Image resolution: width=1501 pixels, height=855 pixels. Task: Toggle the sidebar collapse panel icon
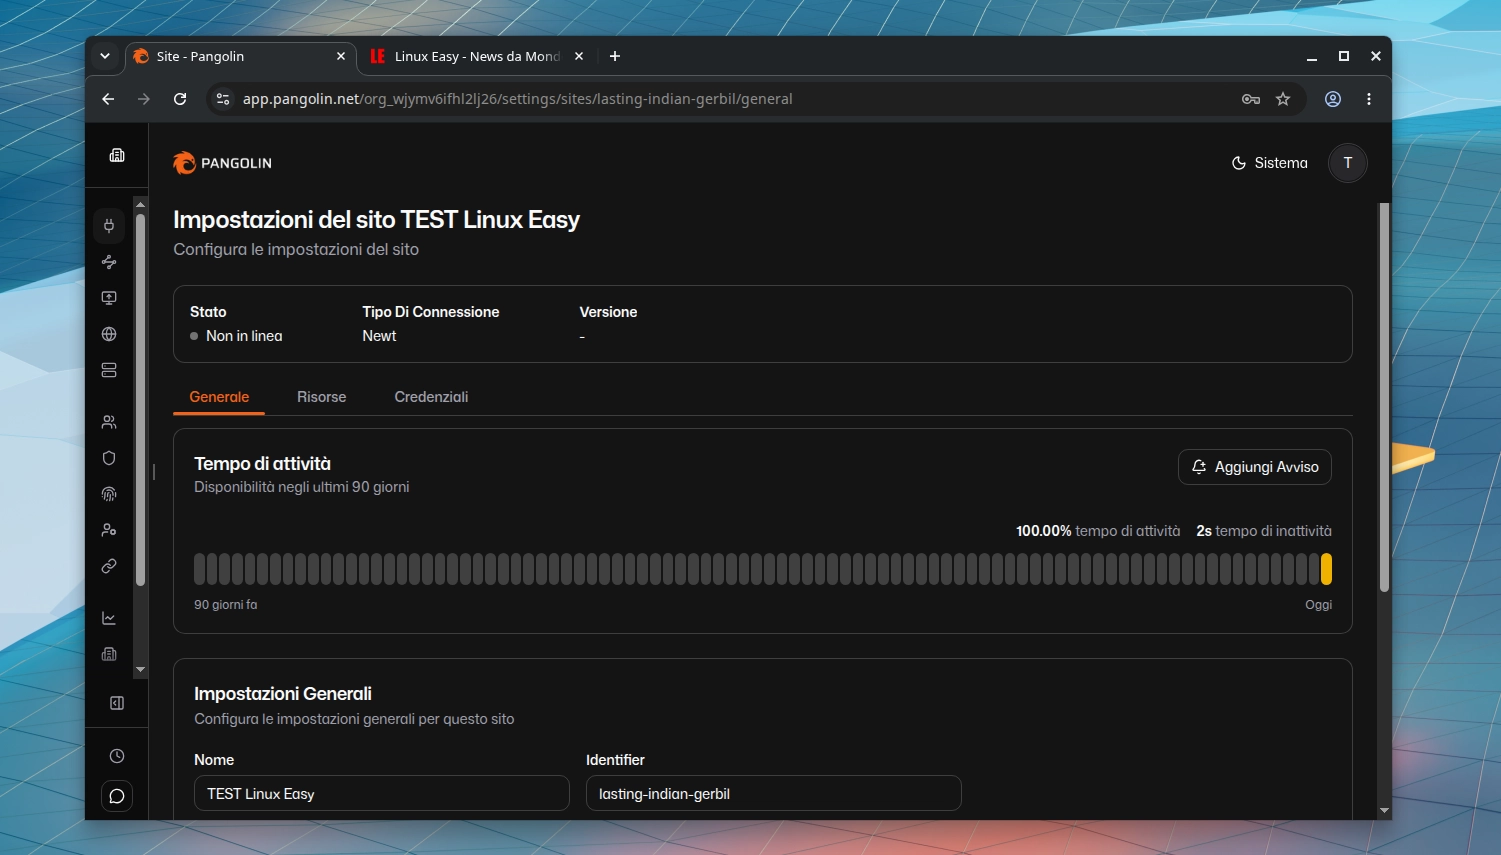tap(117, 703)
